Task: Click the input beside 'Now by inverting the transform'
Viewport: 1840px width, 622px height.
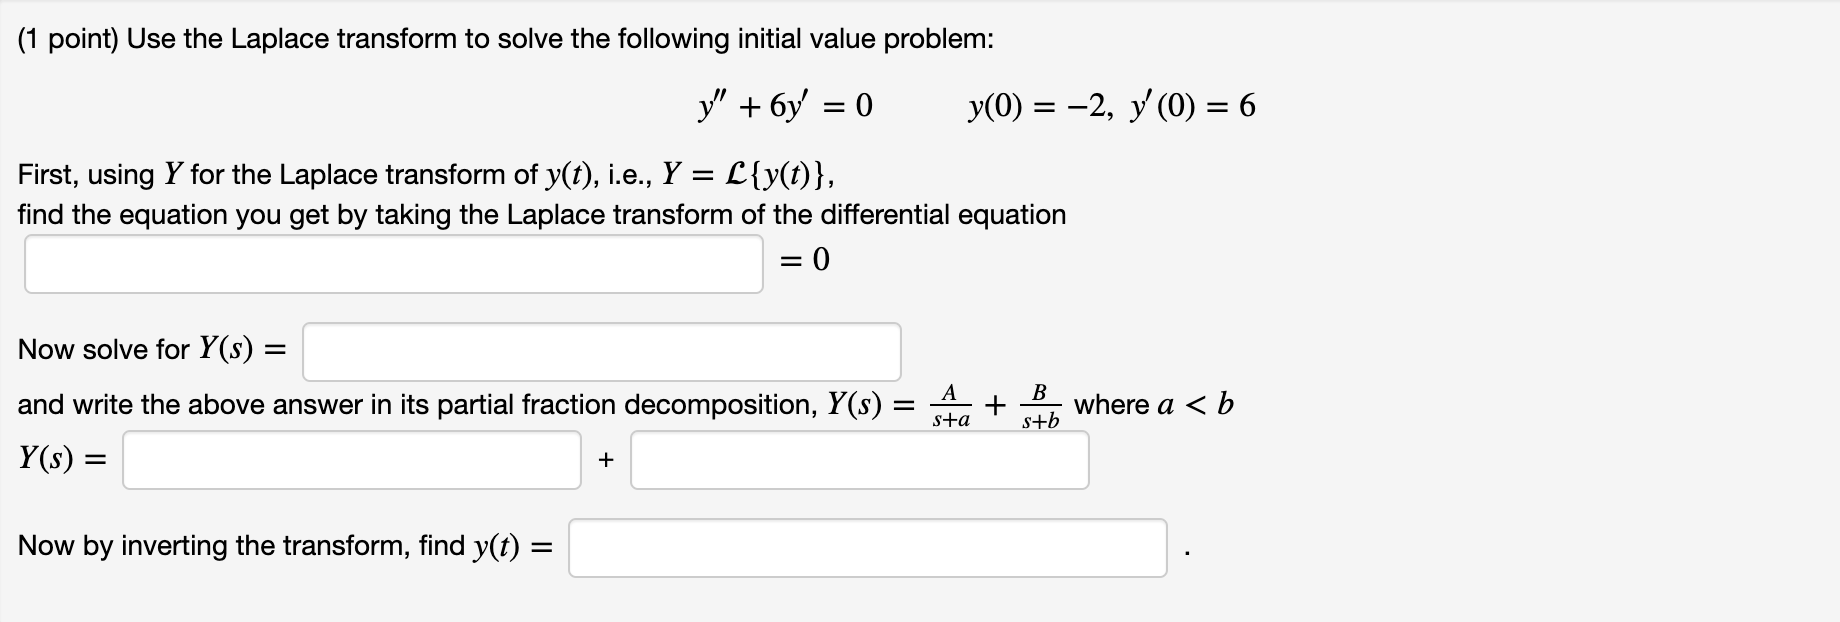Action: point(870,547)
